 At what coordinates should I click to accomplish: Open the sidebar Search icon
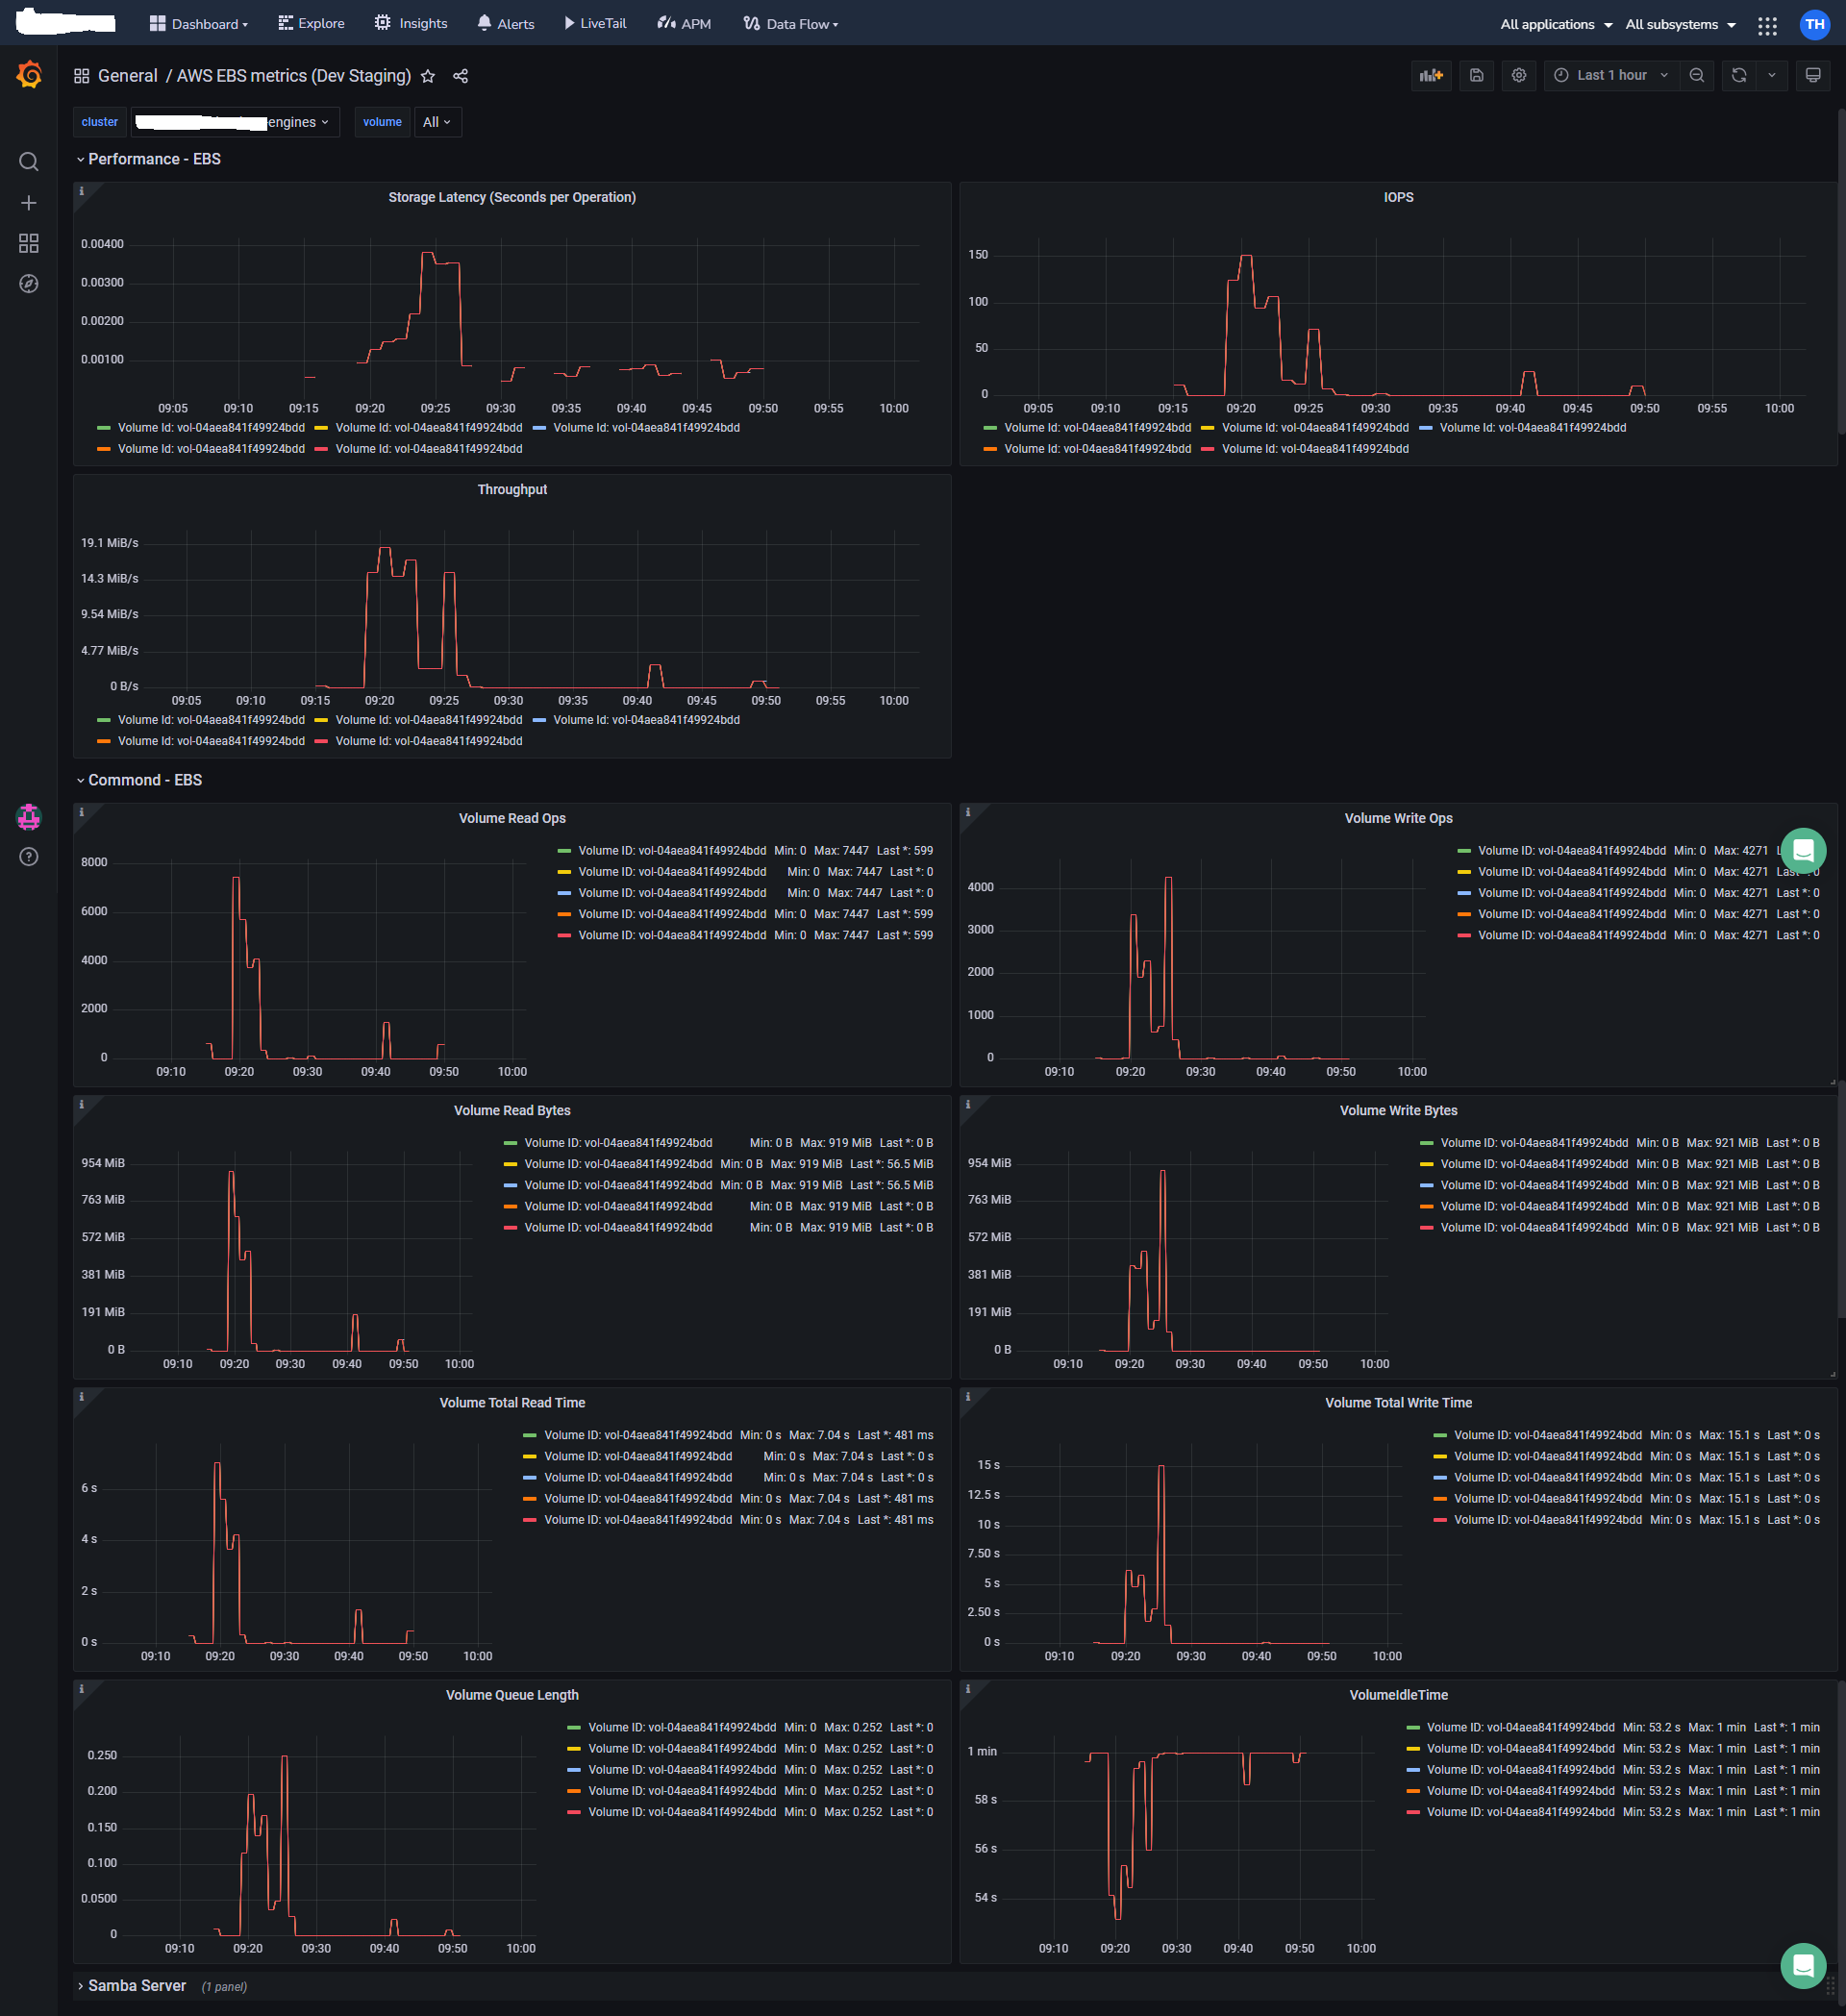29,162
